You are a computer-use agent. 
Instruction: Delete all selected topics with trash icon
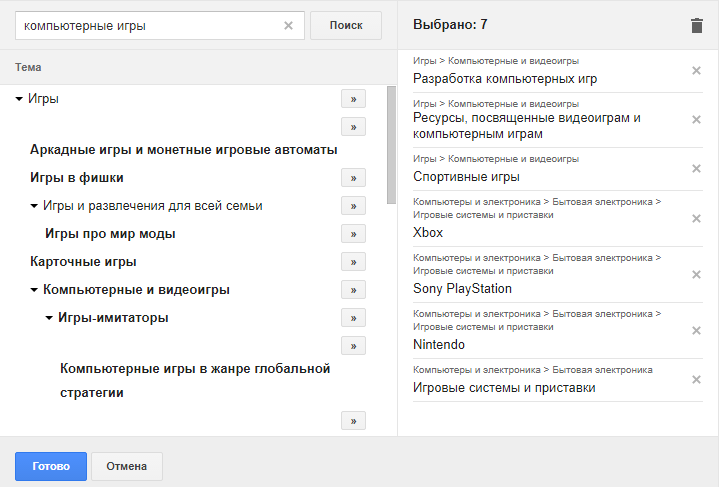(697, 26)
